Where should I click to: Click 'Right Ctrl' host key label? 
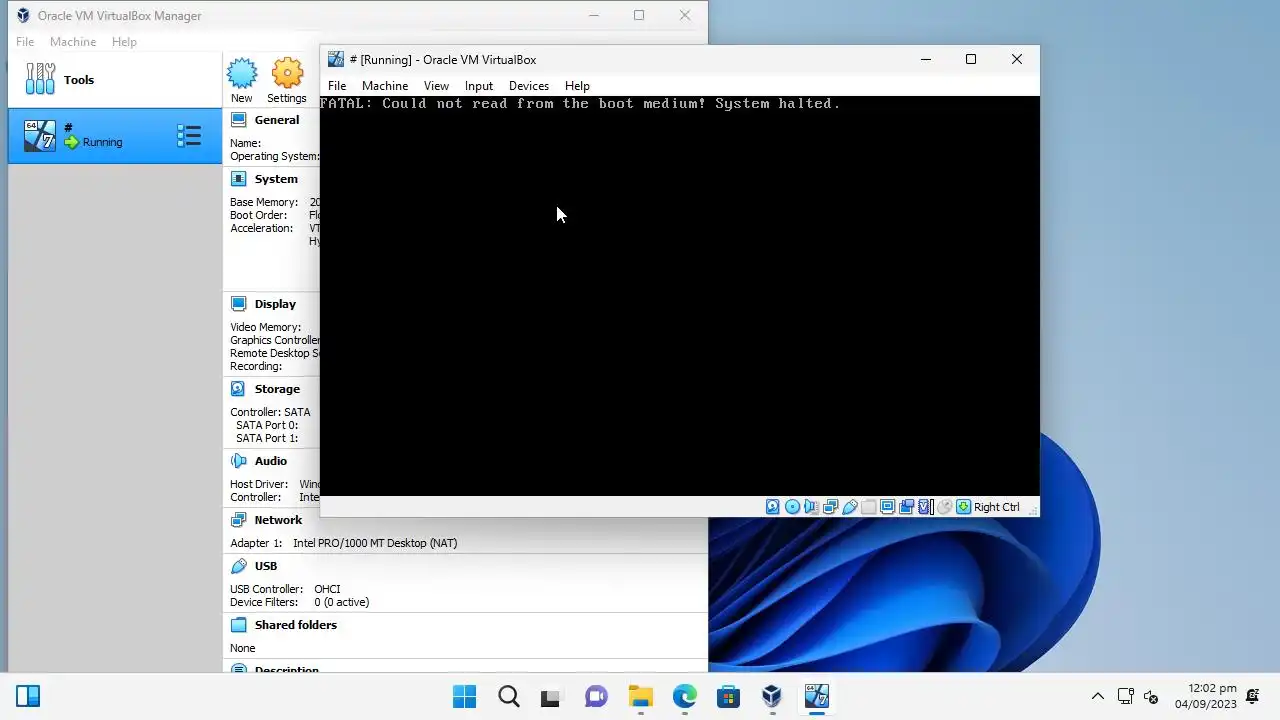click(997, 507)
